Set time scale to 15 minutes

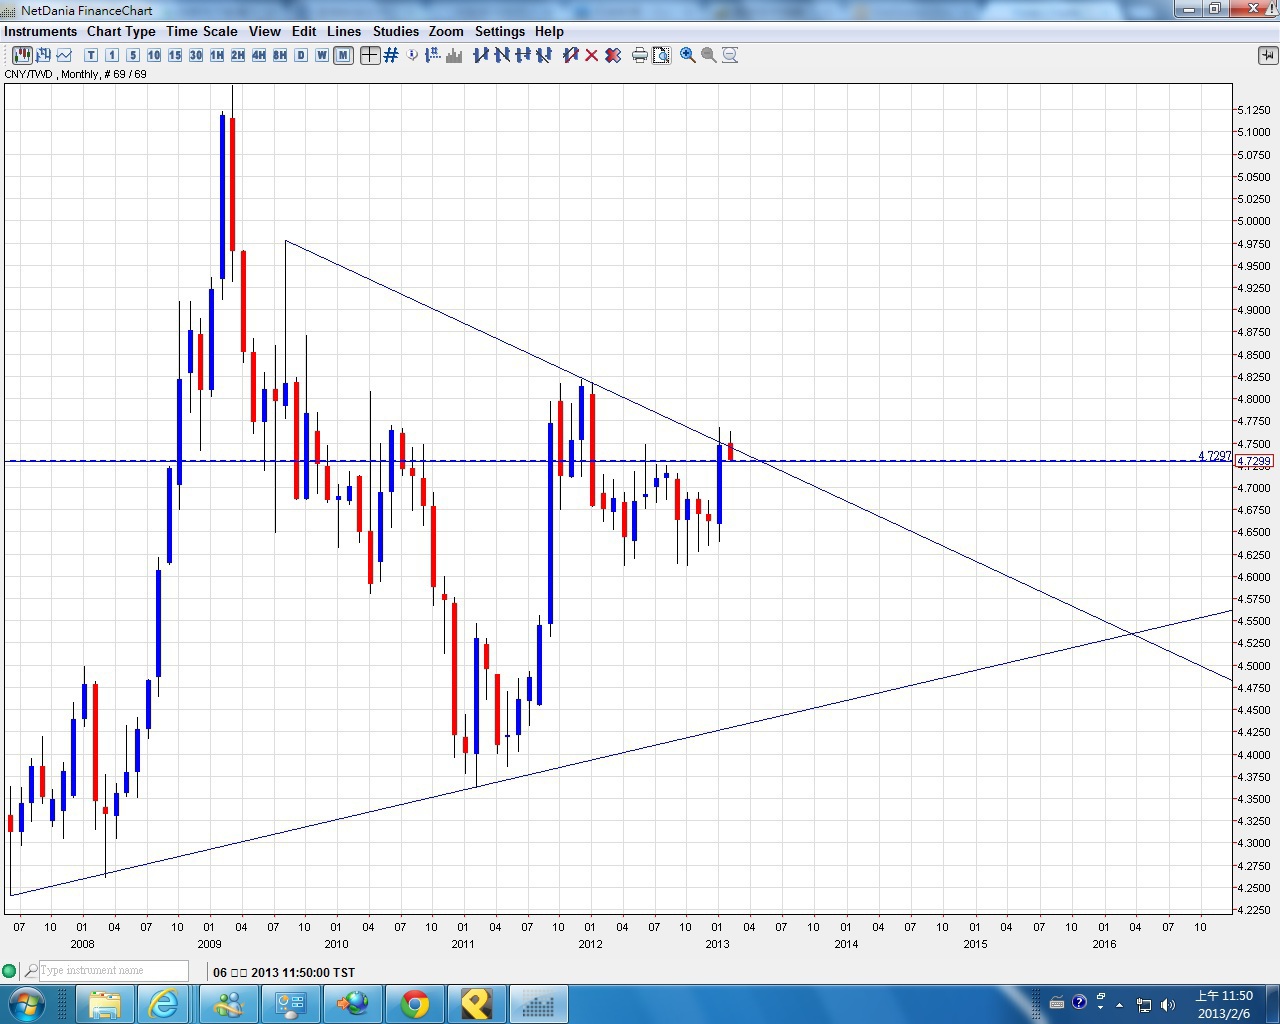tap(175, 55)
